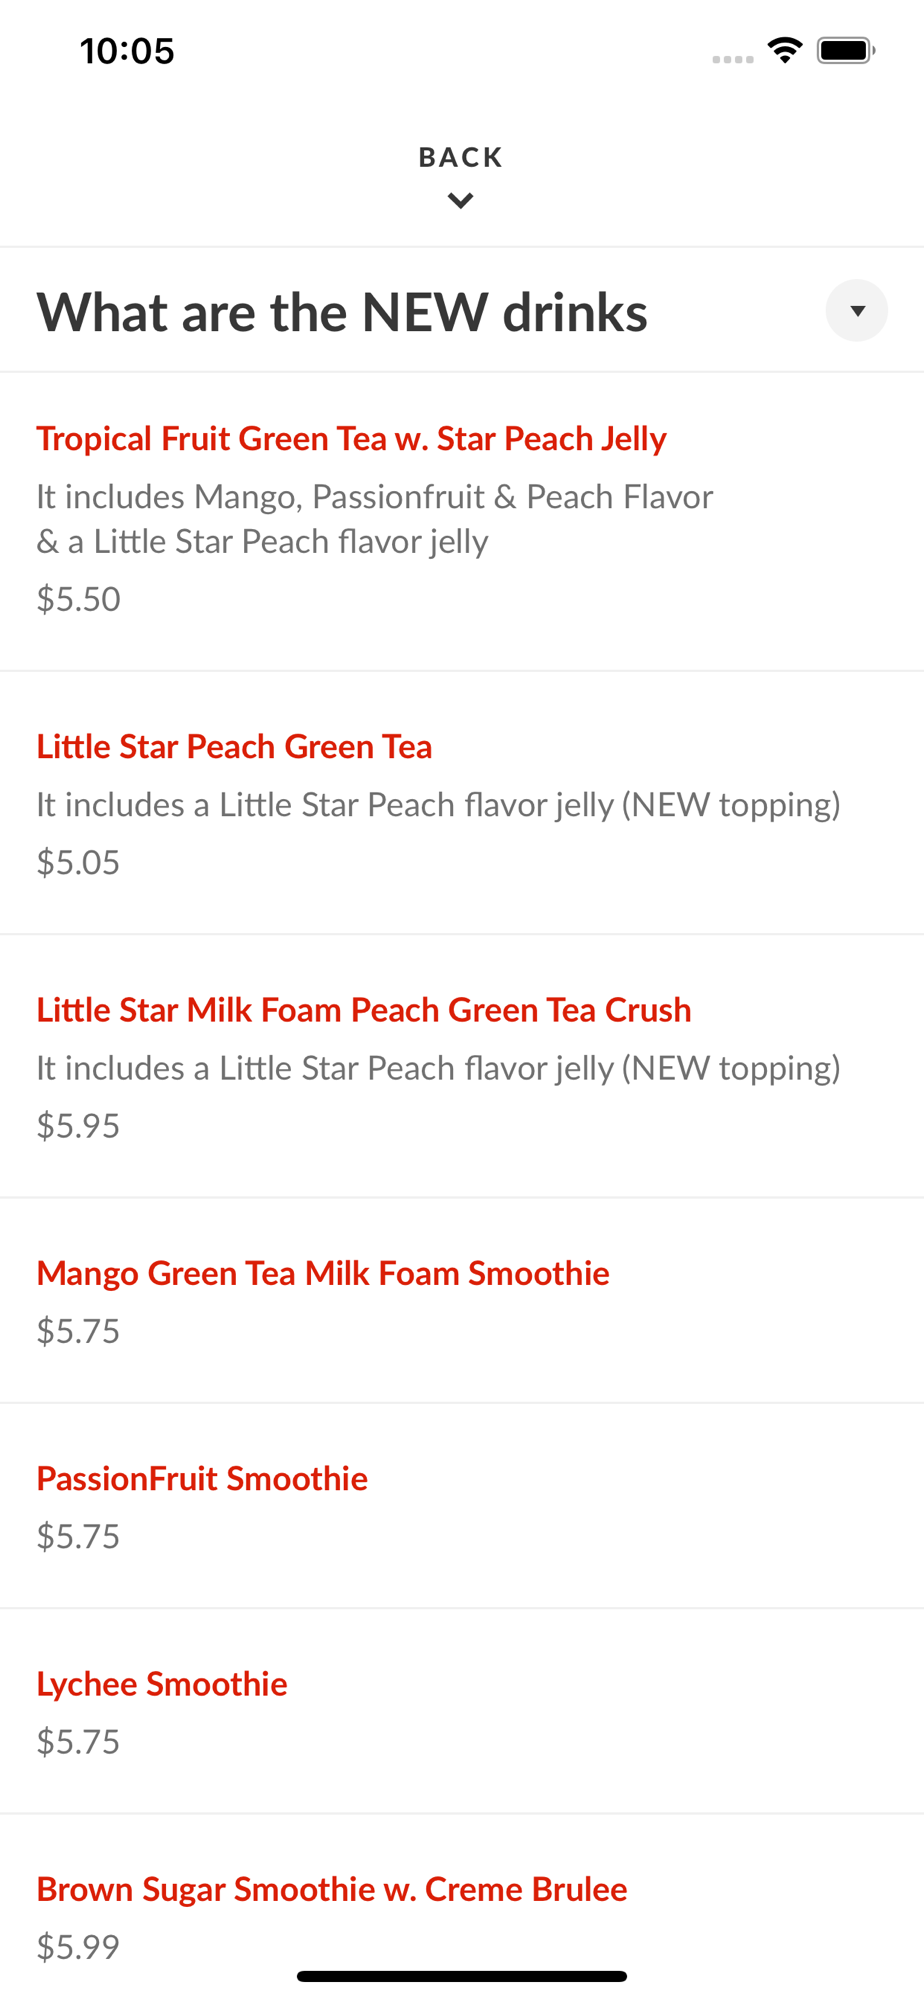Click the down chevron under BACK
The height and width of the screenshot is (2000, 924).
(x=460, y=201)
